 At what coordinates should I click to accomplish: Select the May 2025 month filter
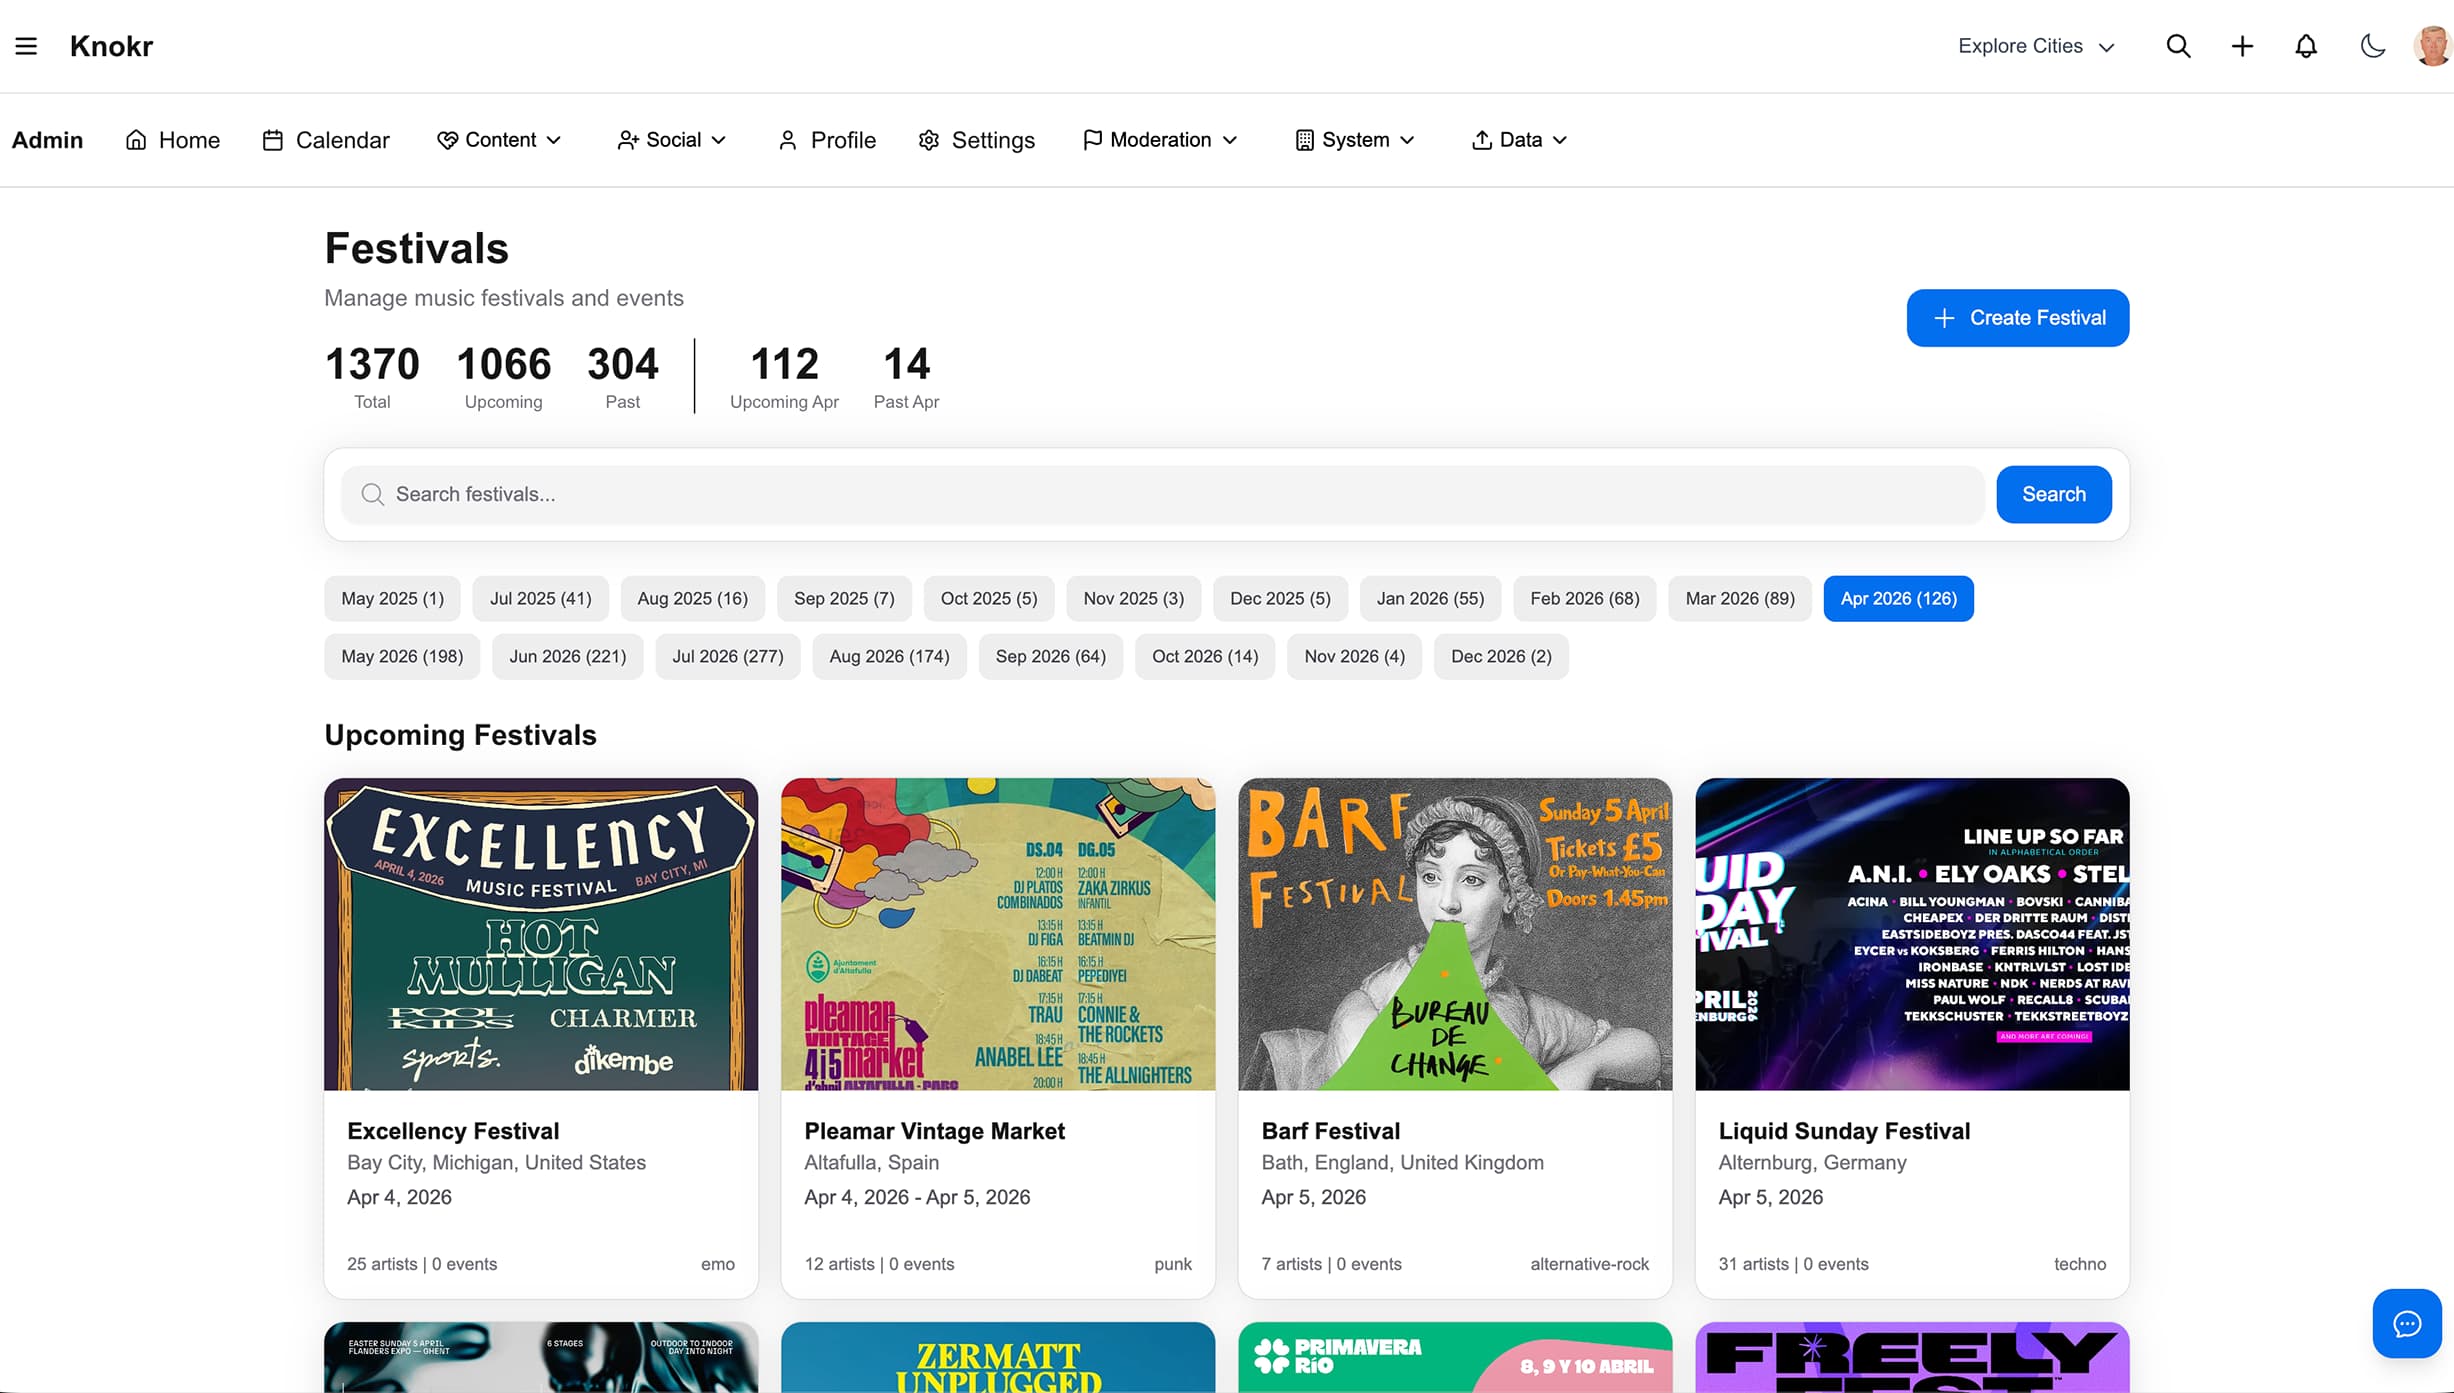click(x=392, y=598)
